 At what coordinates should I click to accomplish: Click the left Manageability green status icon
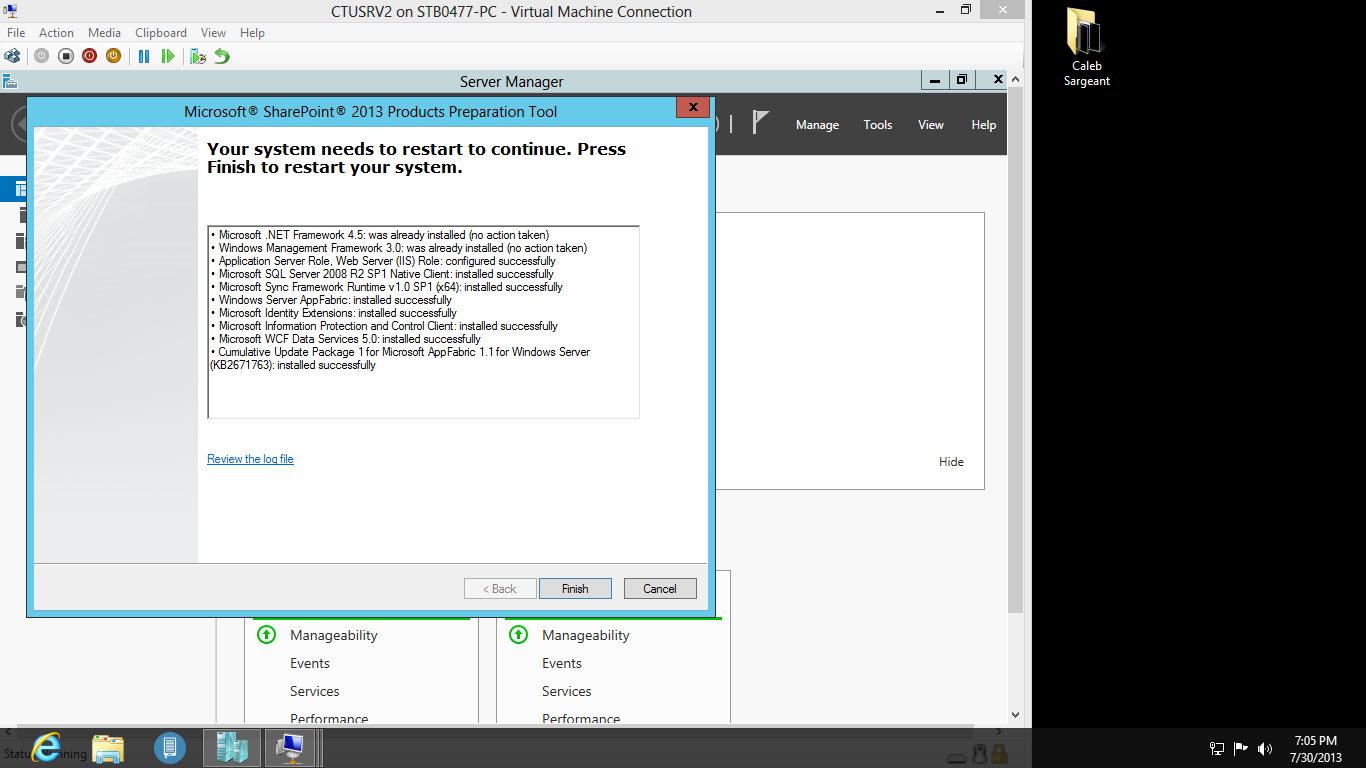click(x=266, y=635)
